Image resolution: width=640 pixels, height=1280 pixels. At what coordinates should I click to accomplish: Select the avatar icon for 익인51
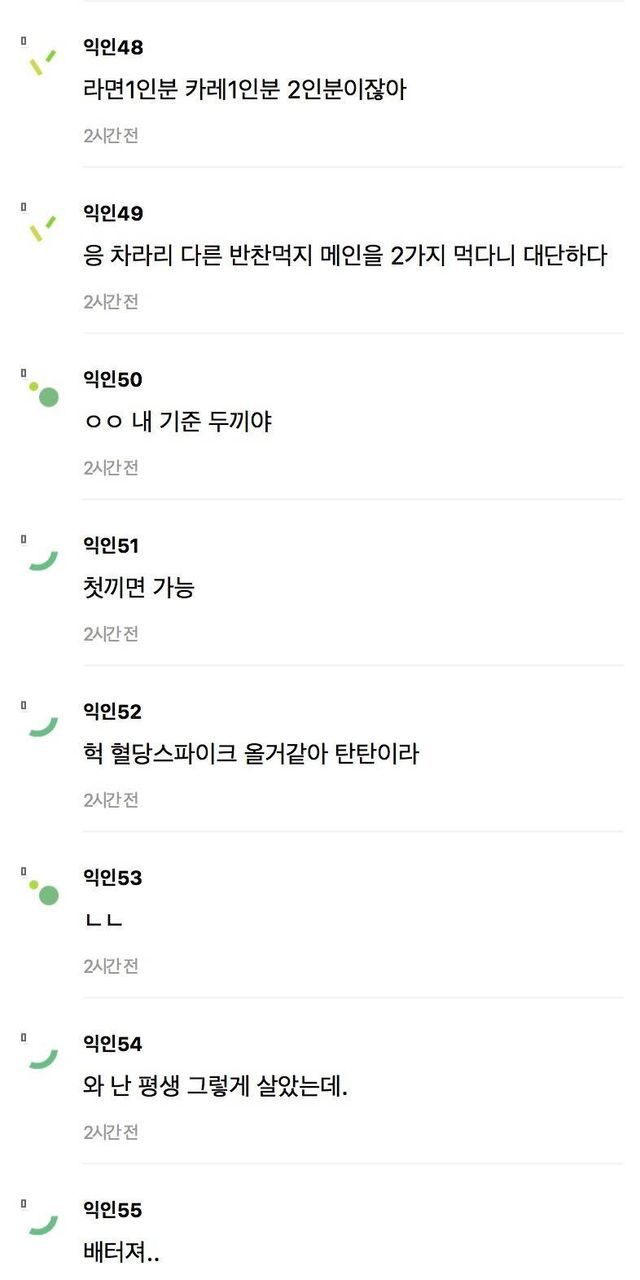pyautogui.click(x=43, y=559)
